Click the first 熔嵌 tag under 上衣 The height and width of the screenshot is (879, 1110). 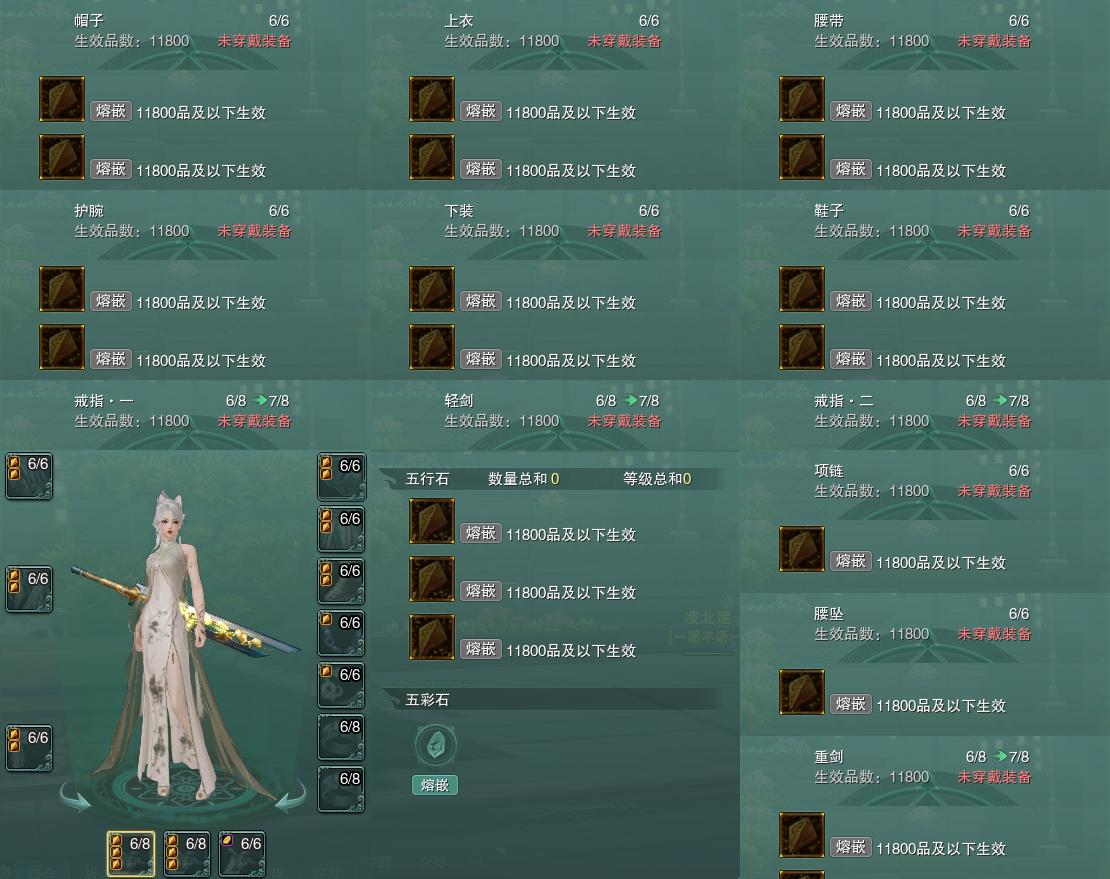pyautogui.click(x=481, y=111)
